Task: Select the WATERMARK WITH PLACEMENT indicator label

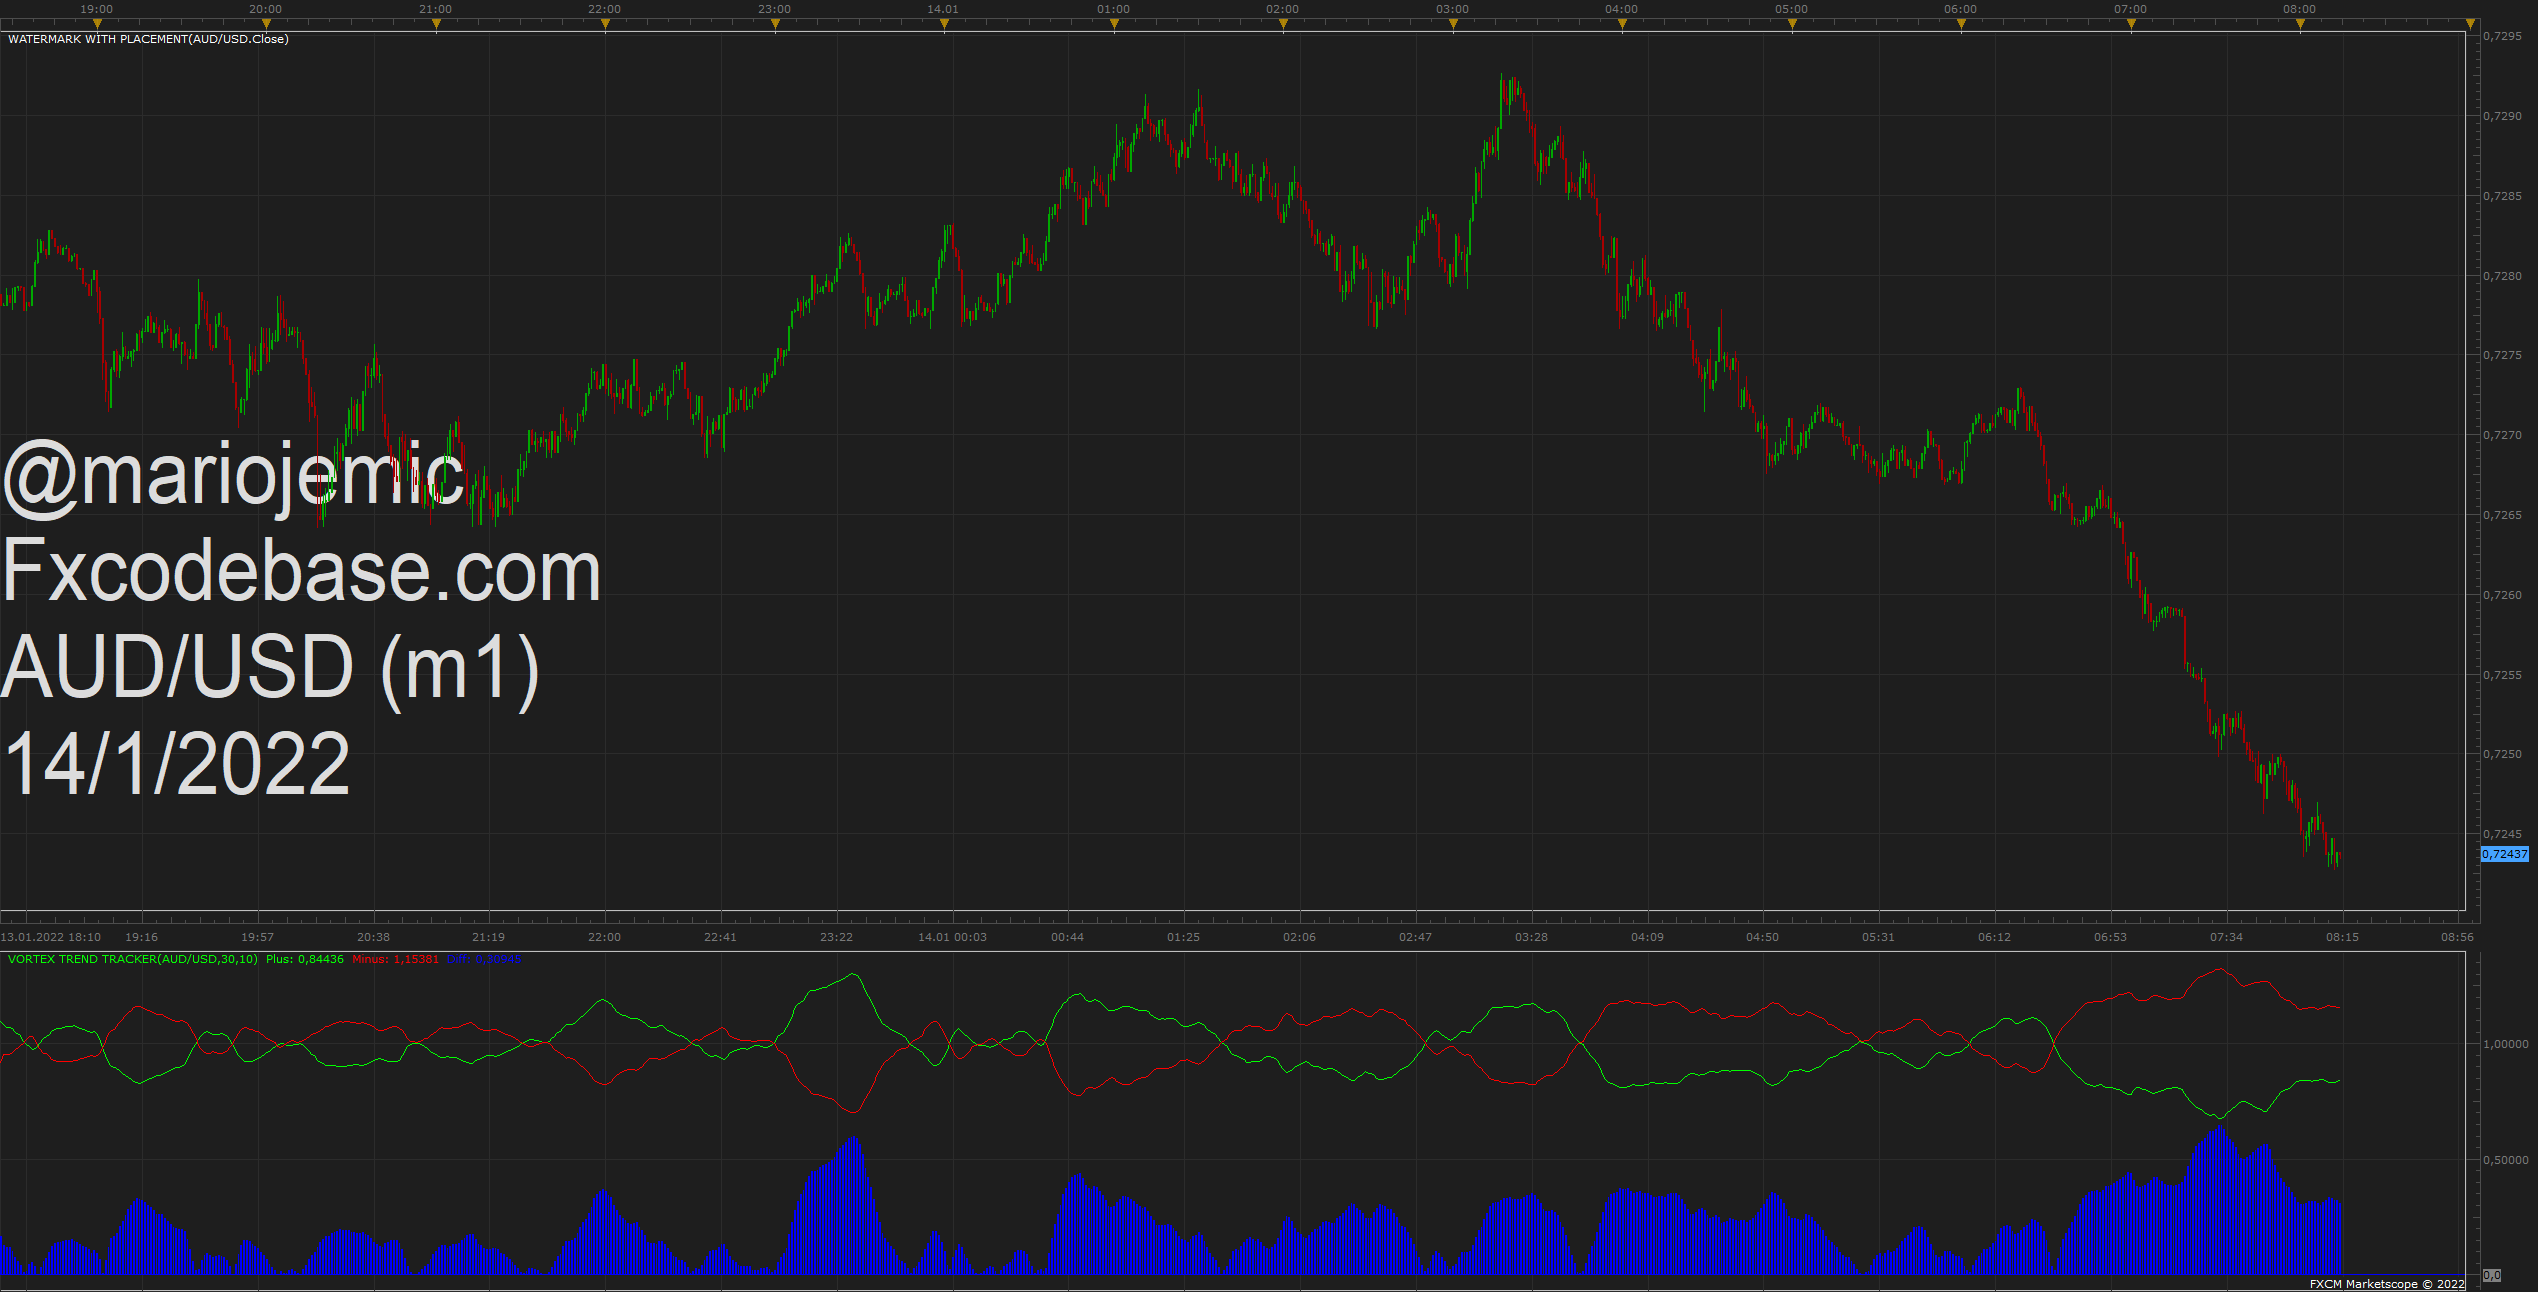Action: (148, 39)
